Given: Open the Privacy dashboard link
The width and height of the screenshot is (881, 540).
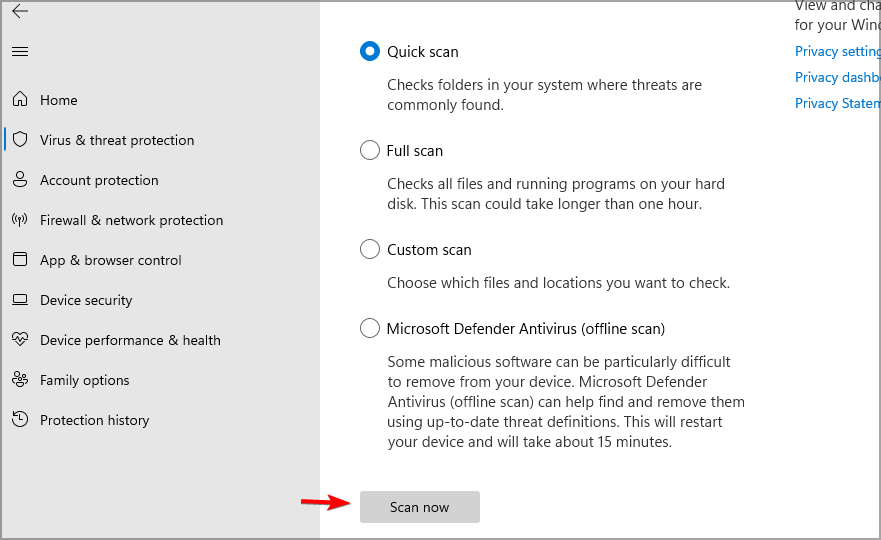Looking at the screenshot, I should 837,77.
